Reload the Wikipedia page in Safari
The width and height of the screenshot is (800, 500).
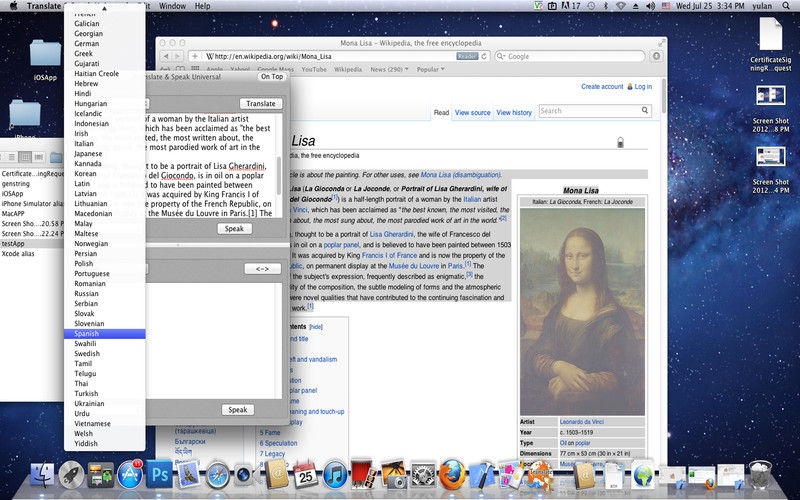[x=484, y=56]
